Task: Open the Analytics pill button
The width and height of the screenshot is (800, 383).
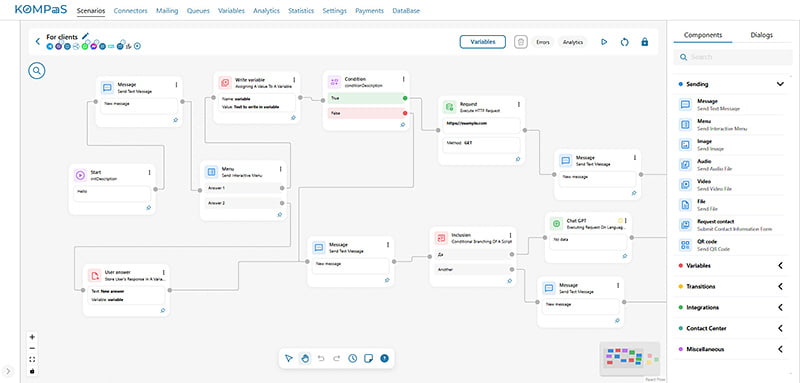Action: click(x=573, y=42)
